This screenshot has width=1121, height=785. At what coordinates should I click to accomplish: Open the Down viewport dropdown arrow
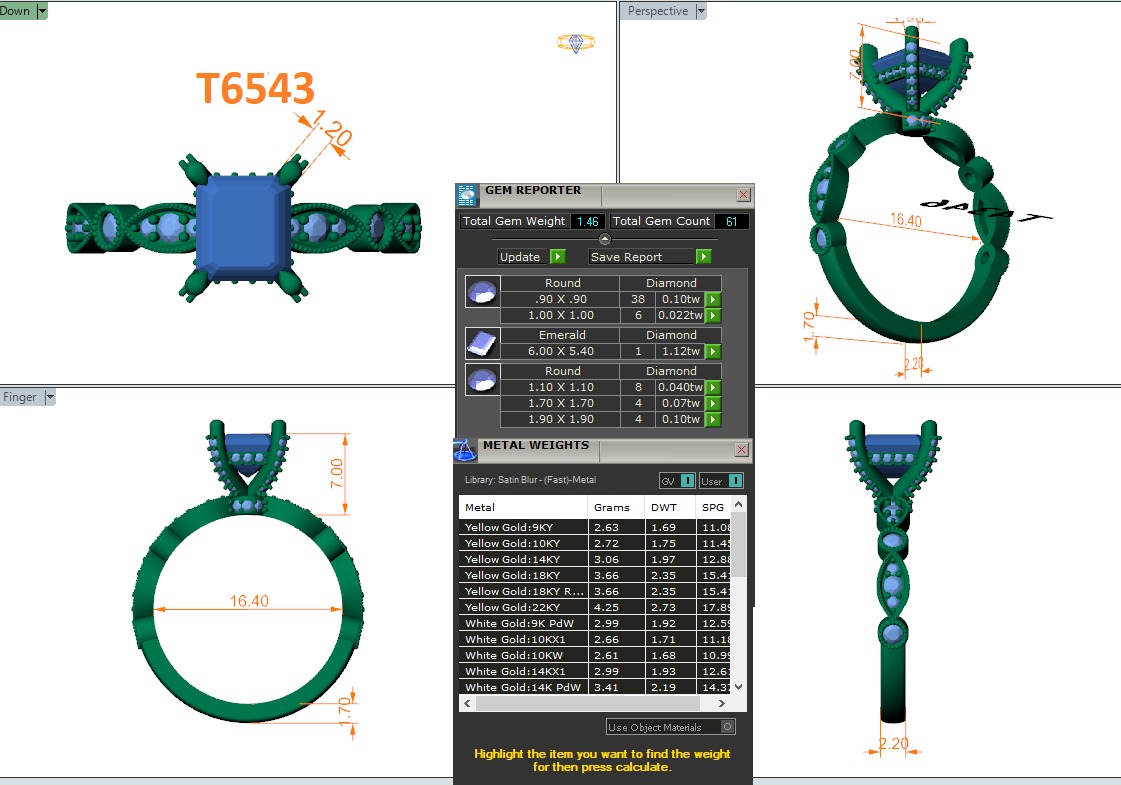pyautogui.click(x=42, y=11)
